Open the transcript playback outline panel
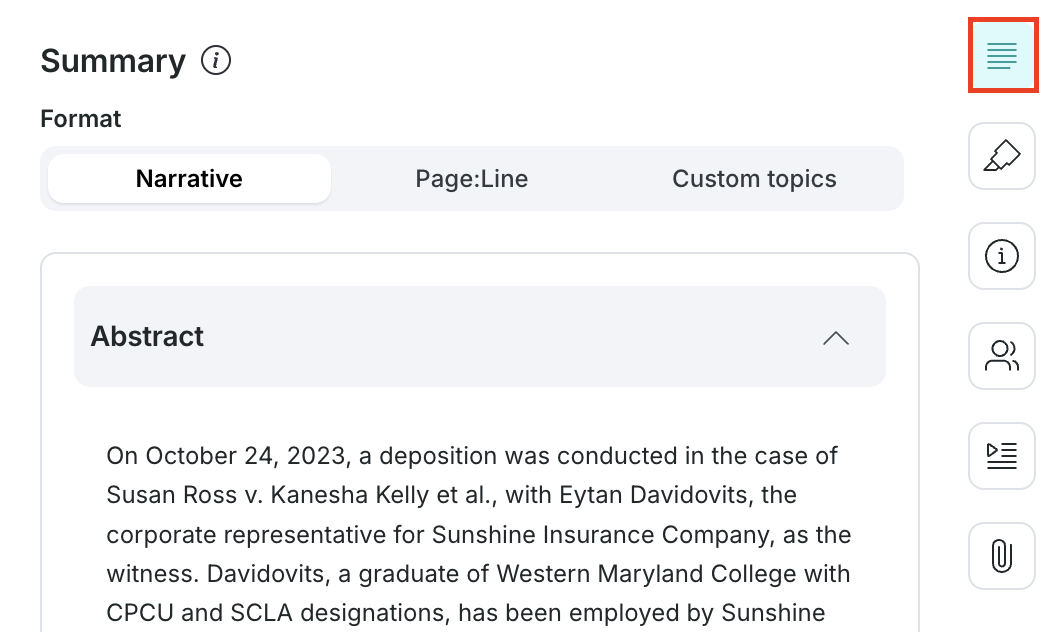 pos(1001,456)
